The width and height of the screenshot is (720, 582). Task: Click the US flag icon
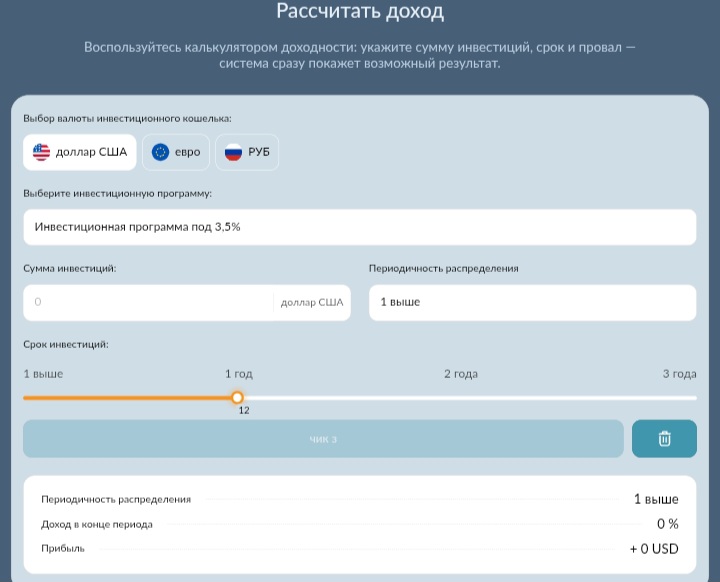pyautogui.click(x=41, y=152)
